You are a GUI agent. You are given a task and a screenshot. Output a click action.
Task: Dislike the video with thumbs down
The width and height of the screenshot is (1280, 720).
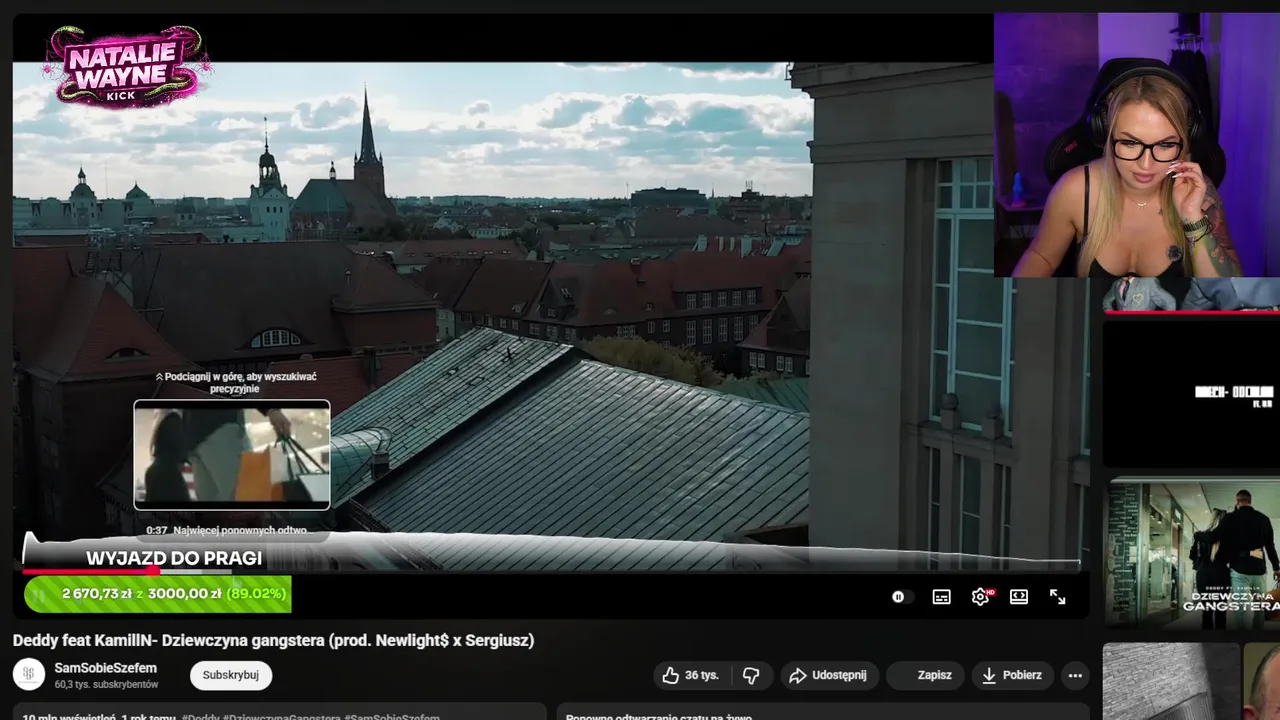(751, 675)
